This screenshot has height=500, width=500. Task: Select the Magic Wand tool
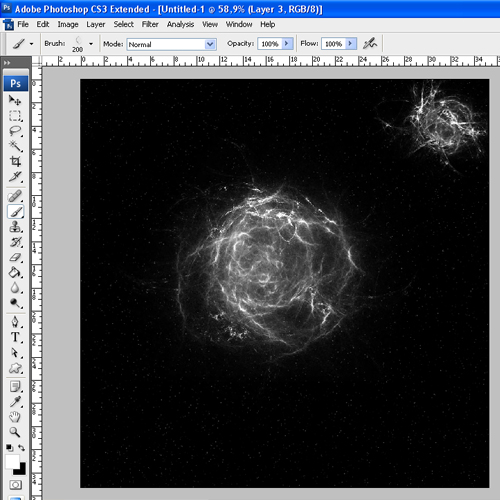click(x=15, y=146)
